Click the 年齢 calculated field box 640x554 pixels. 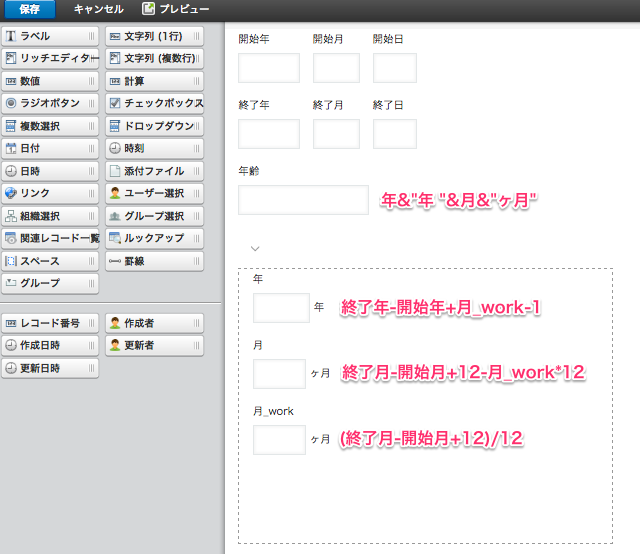click(303, 200)
